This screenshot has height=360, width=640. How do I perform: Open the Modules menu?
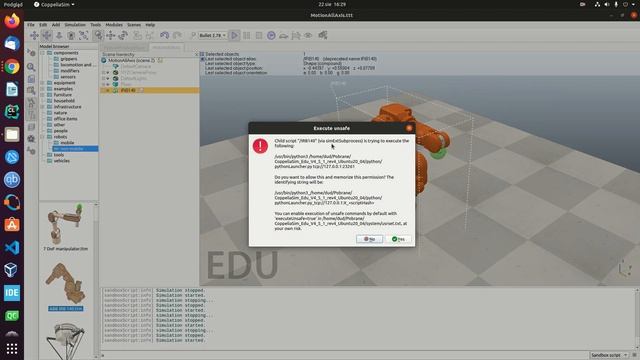click(x=114, y=25)
